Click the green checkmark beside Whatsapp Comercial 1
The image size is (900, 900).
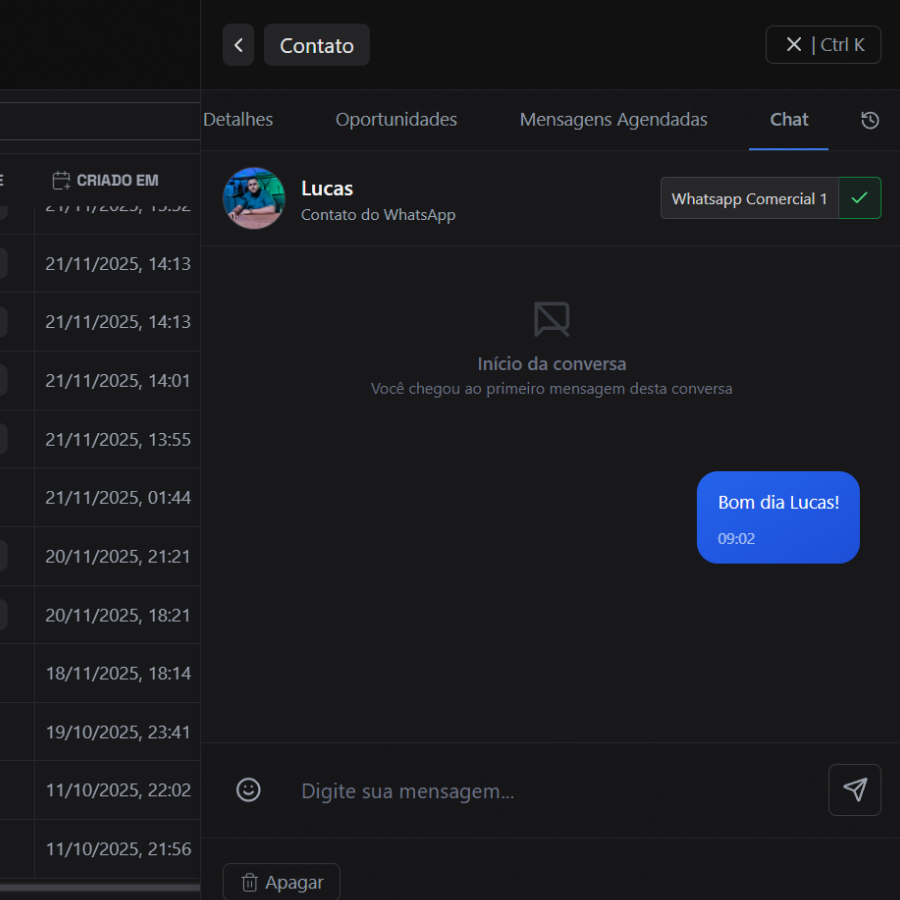pos(859,198)
